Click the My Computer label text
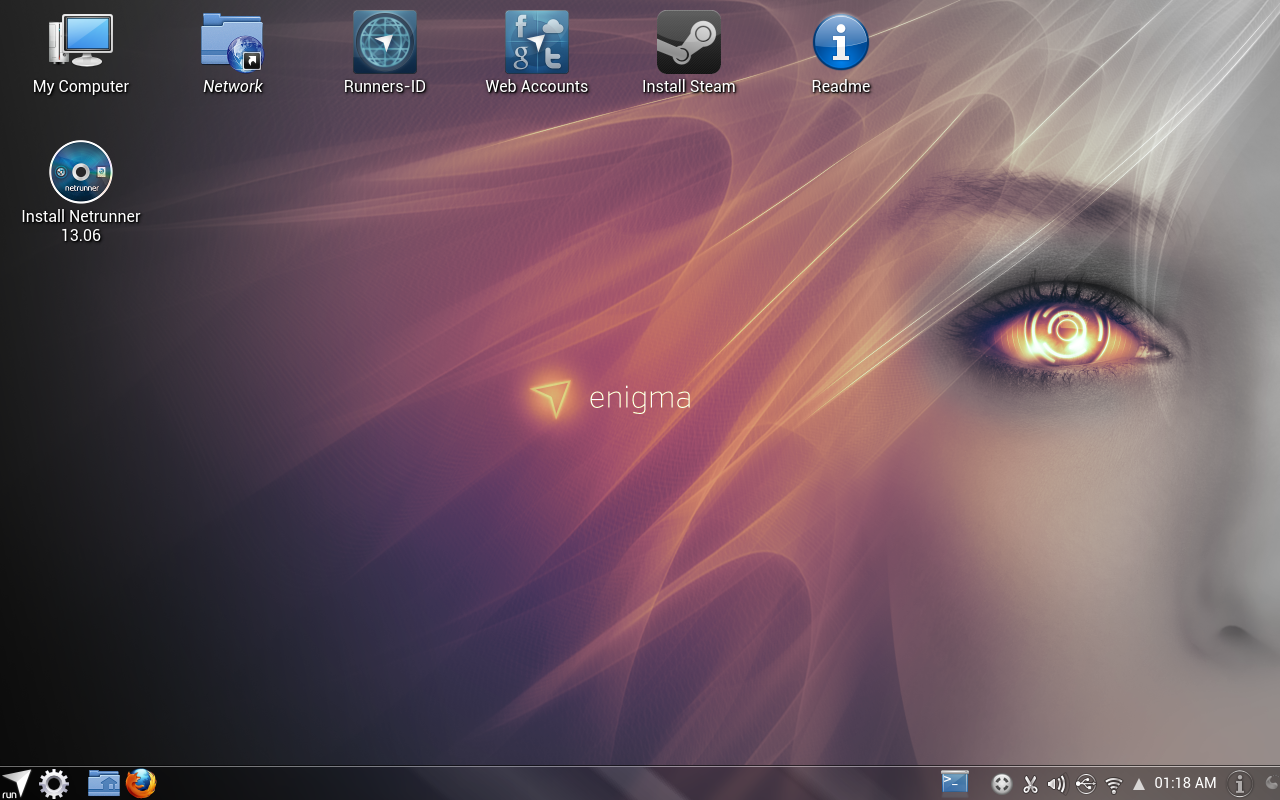 pos(81,87)
